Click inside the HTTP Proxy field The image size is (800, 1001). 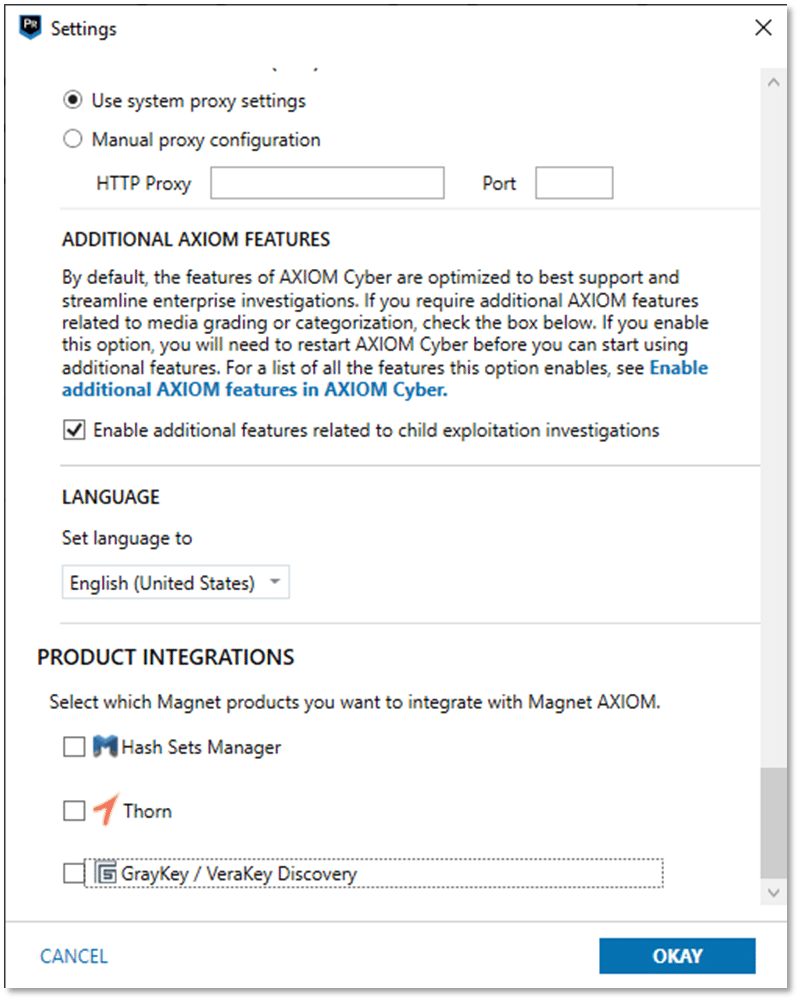[328, 183]
